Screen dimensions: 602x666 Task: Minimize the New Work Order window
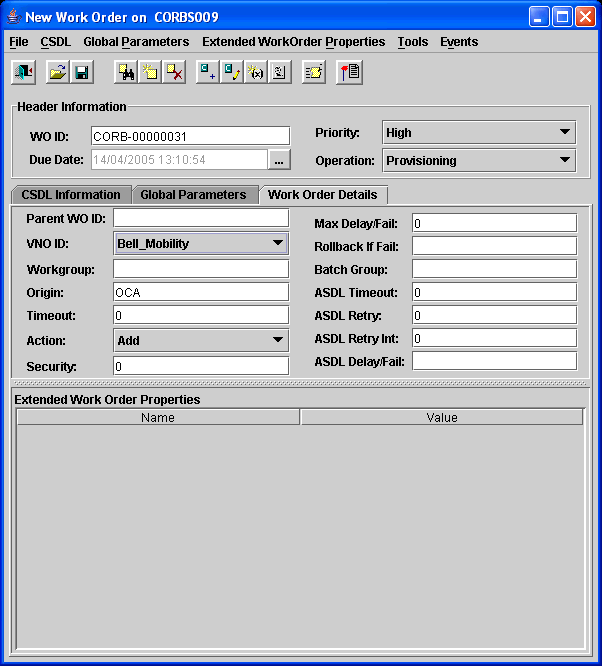tap(539, 17)
